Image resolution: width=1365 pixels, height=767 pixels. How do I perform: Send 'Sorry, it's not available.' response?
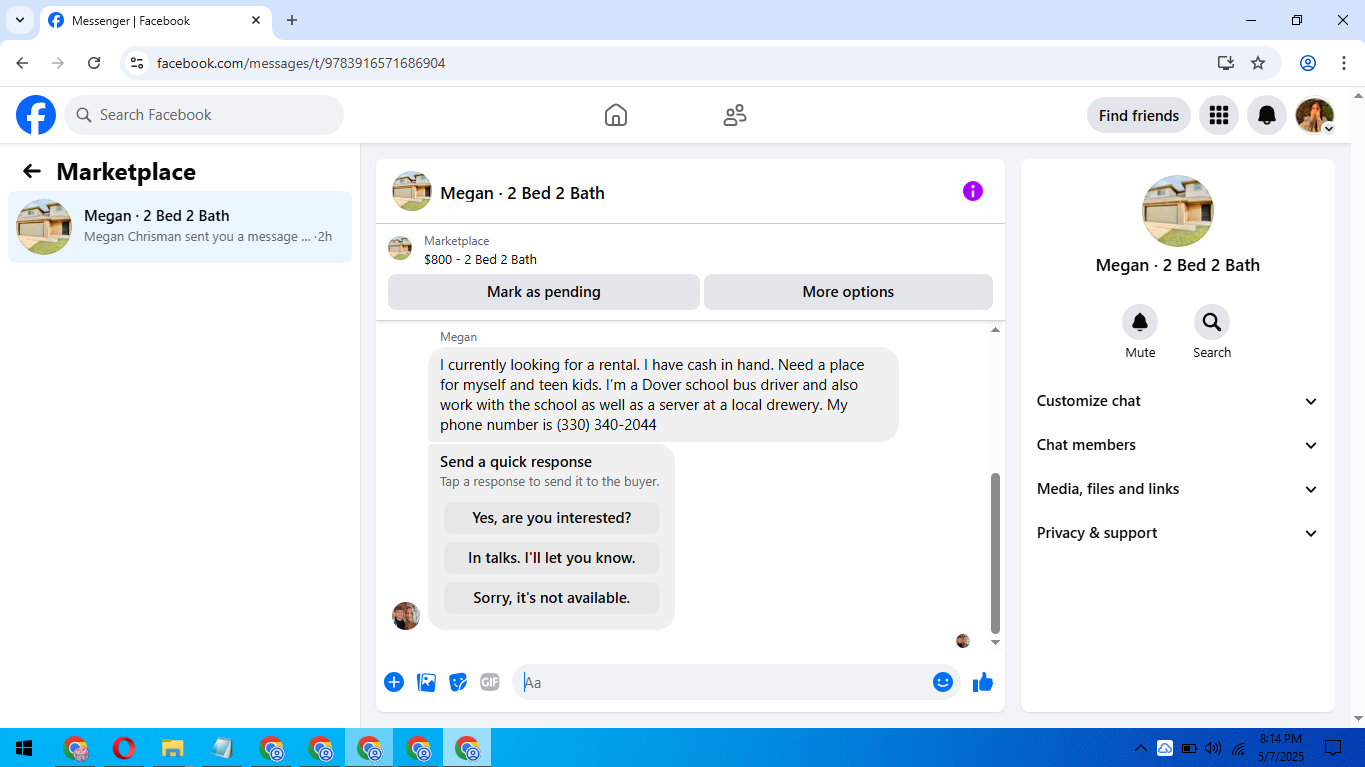pyautogui.click(x=551, y=598)
